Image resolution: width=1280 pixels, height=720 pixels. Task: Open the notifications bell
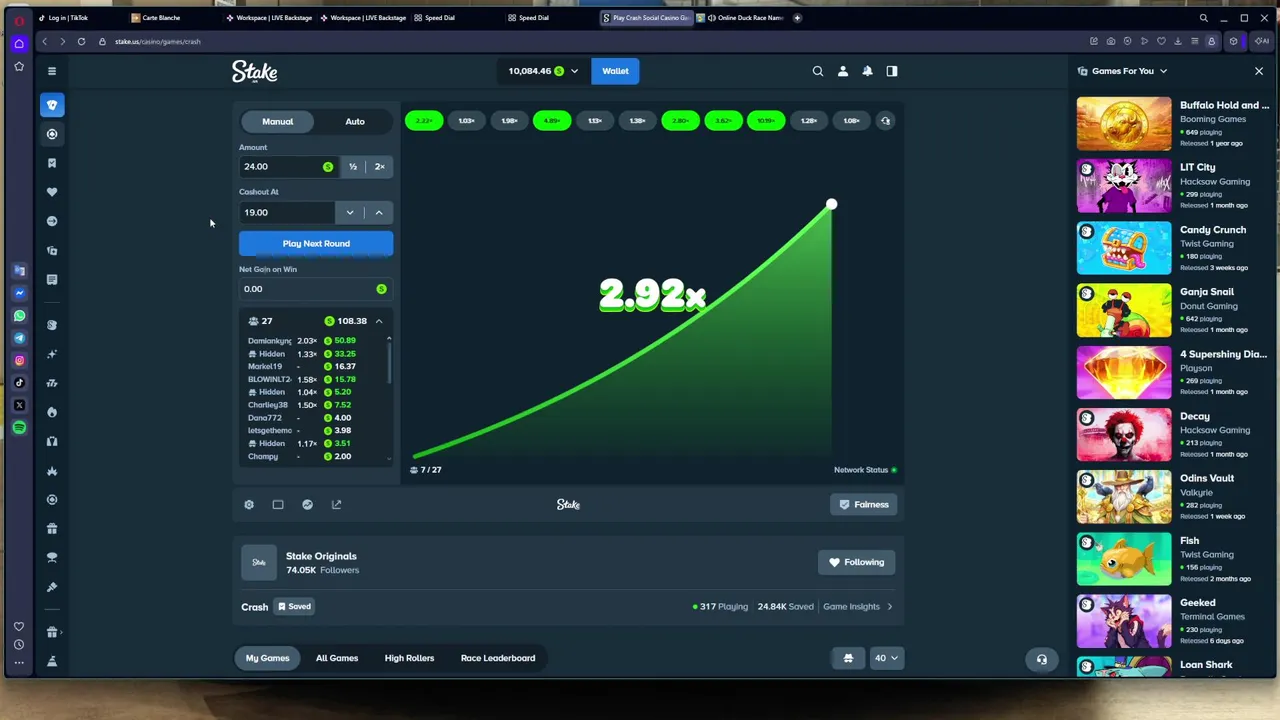[x=867, y=71]
